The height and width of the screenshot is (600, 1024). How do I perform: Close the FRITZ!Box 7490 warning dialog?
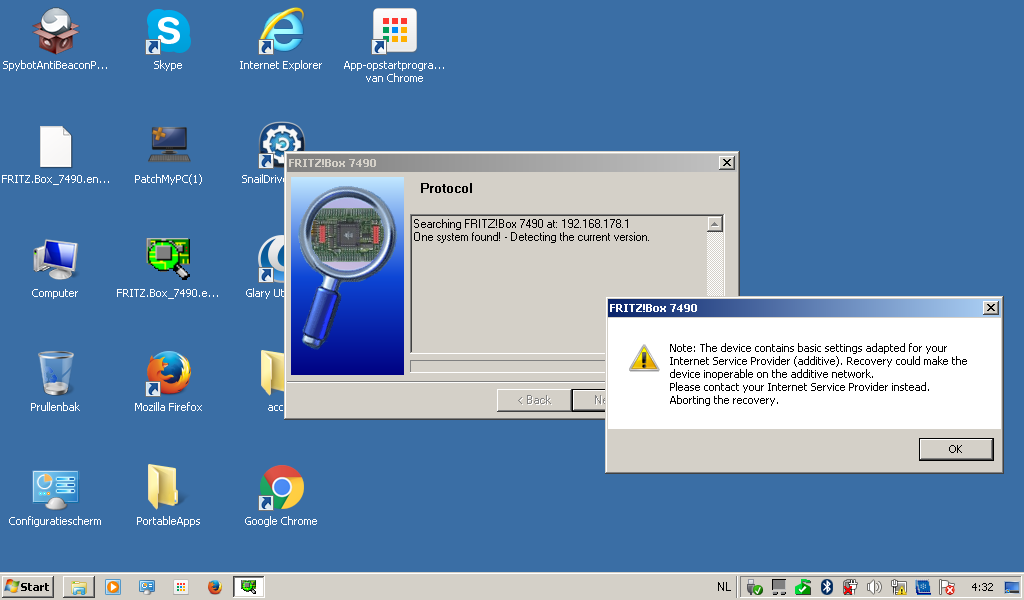(991, 308)
